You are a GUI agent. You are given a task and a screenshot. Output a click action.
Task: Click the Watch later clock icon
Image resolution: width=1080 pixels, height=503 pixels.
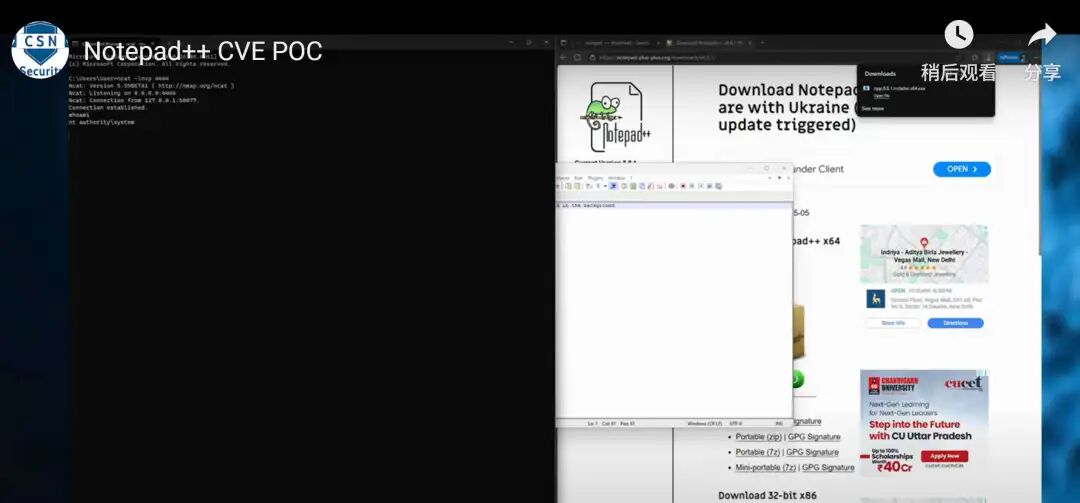pyautogui.click(x=959, y=34)
